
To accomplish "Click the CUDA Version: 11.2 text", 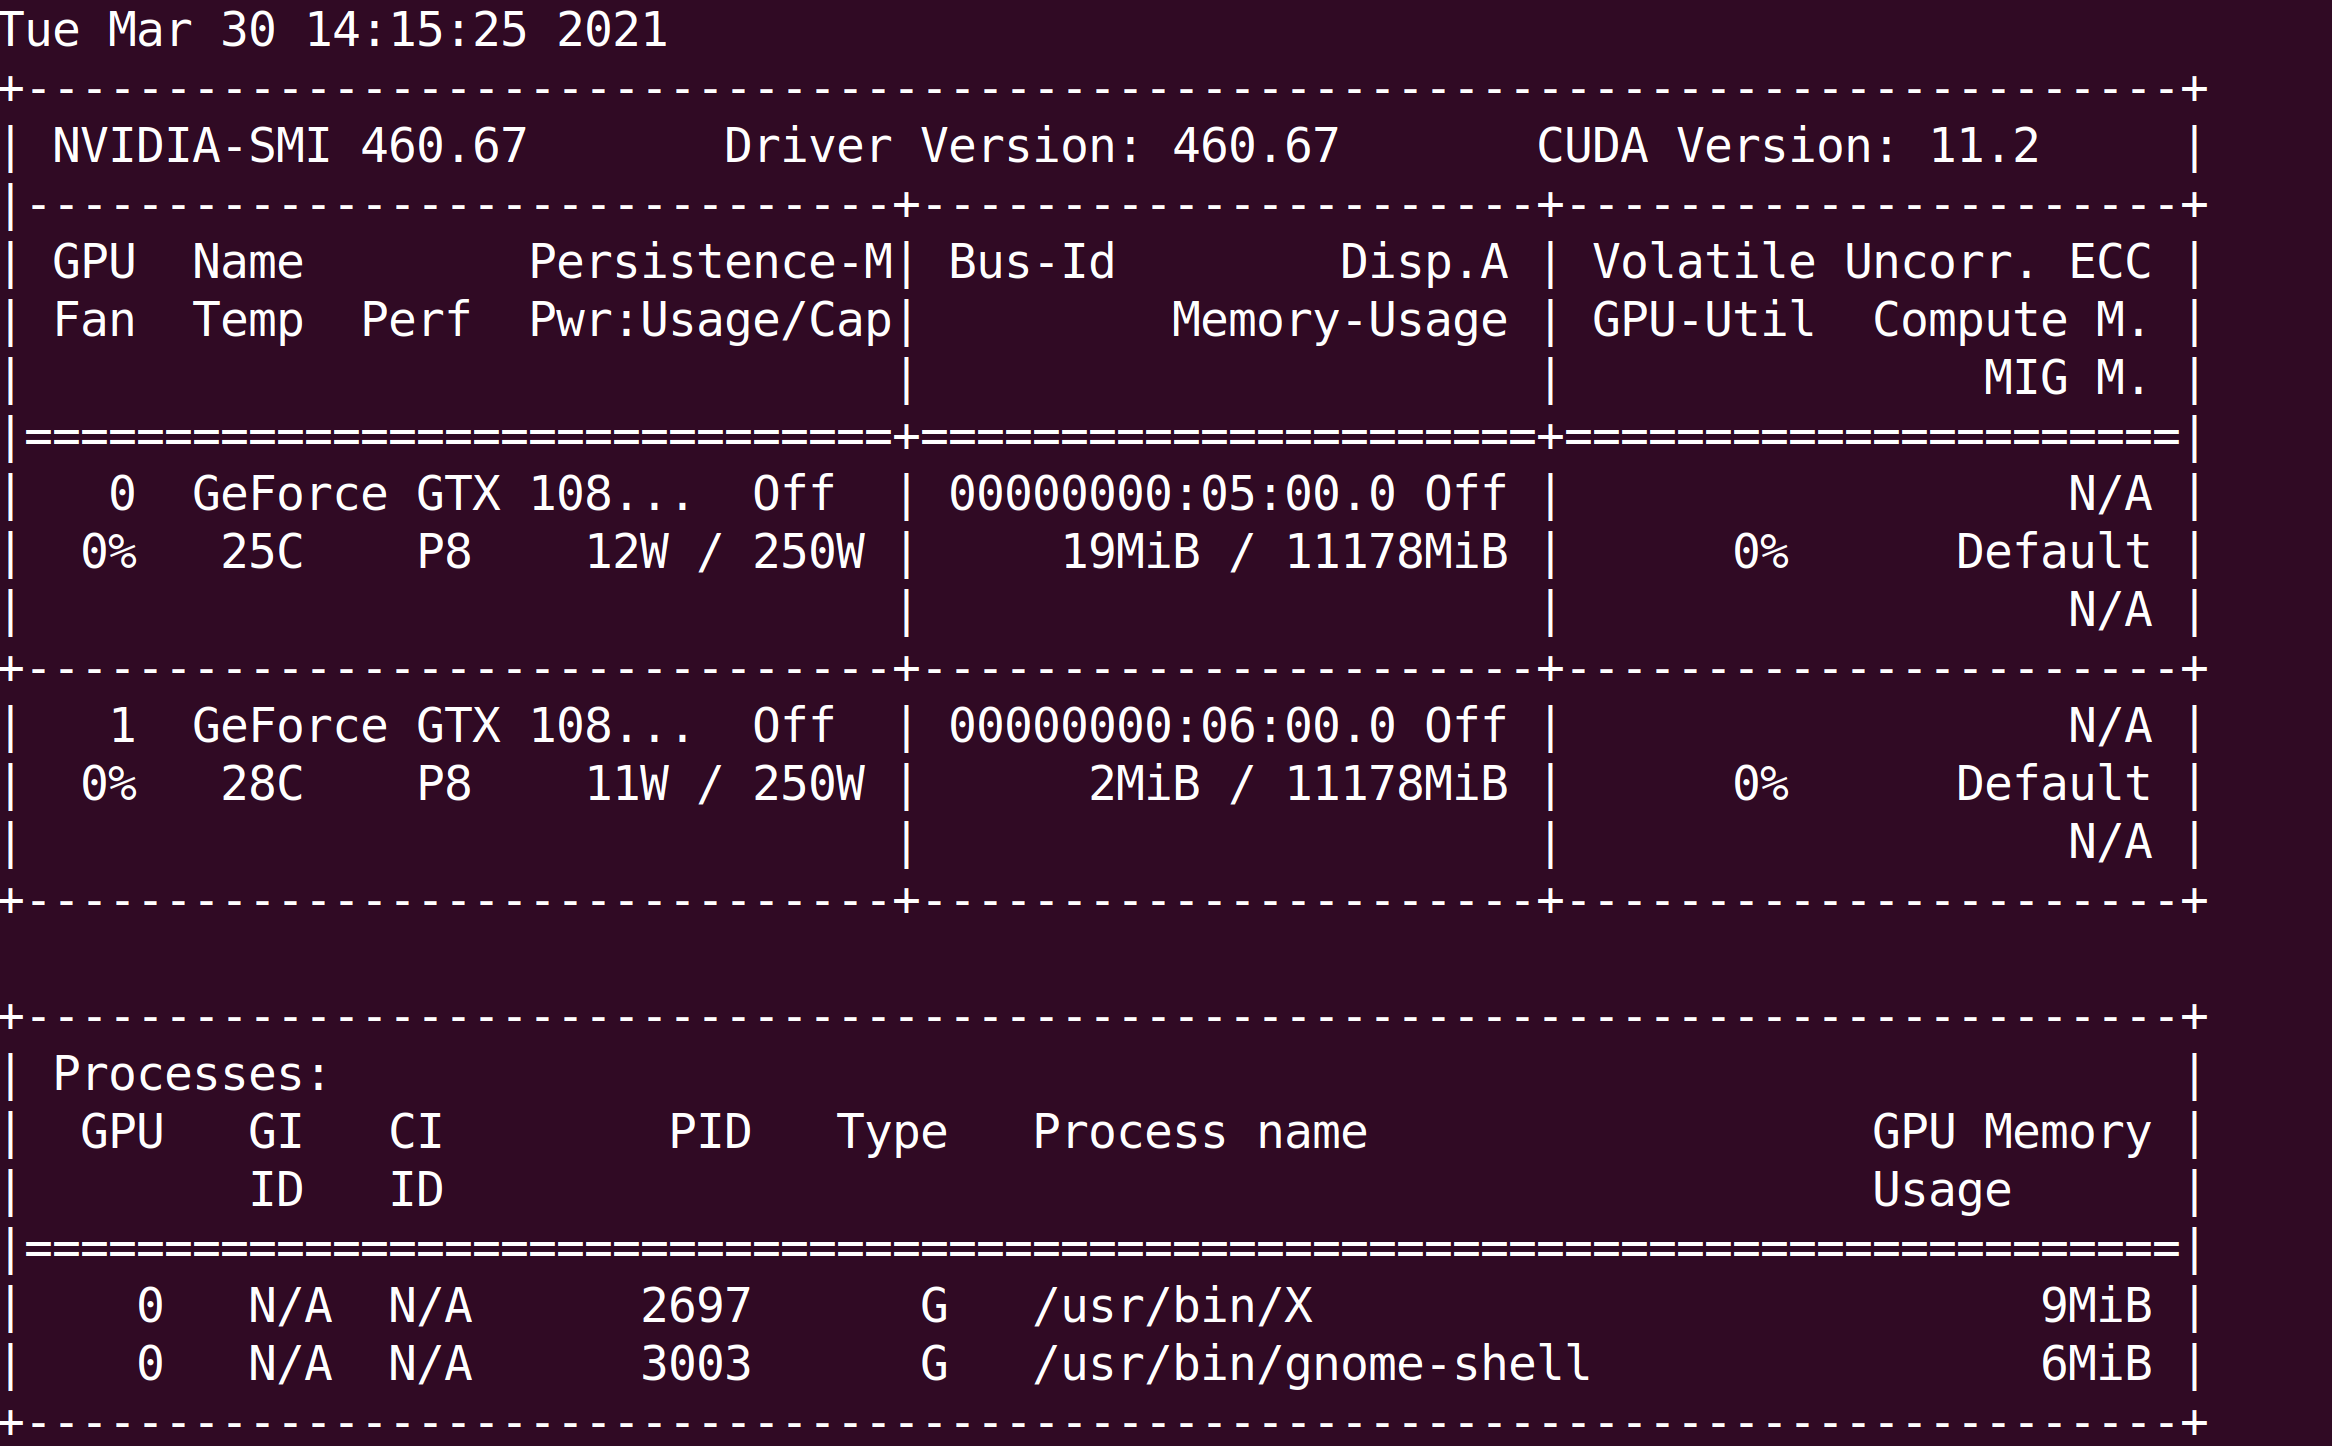I will [1790, 148].
